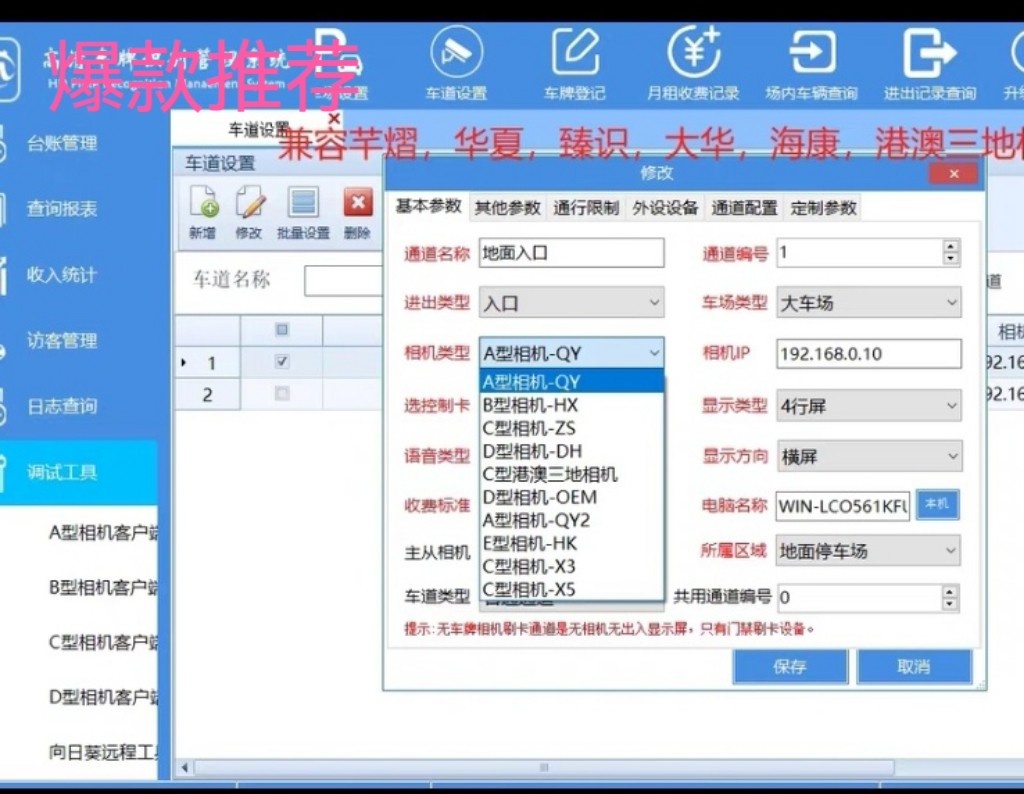Open the 车场类型 dropdown showing 大车场
Screen dimensions: 1024x794
[x=868, y=302]
